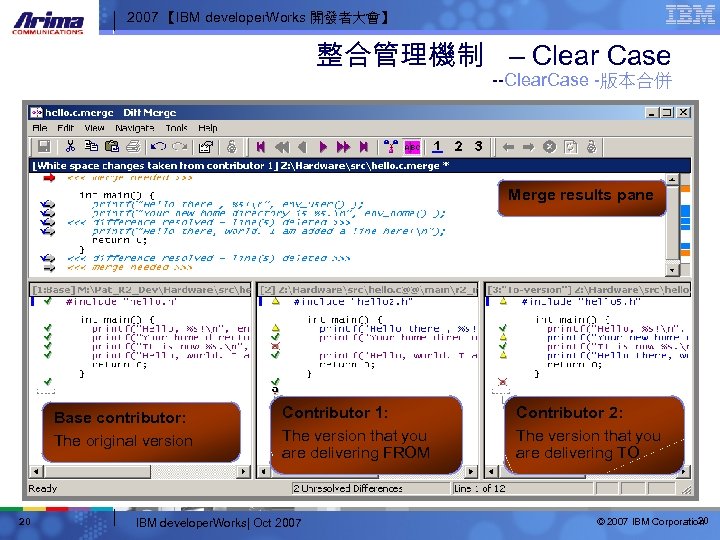Viewport: 720px width, 540px height.
Task: Click the Base pane scroll right arrow
Action: [x=244, y=471]
